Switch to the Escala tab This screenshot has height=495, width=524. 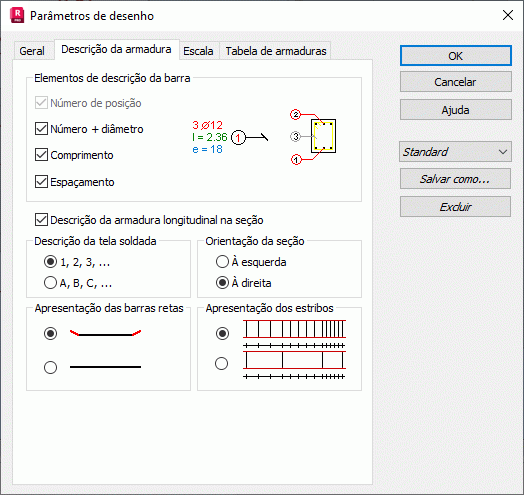pos(198,51)
